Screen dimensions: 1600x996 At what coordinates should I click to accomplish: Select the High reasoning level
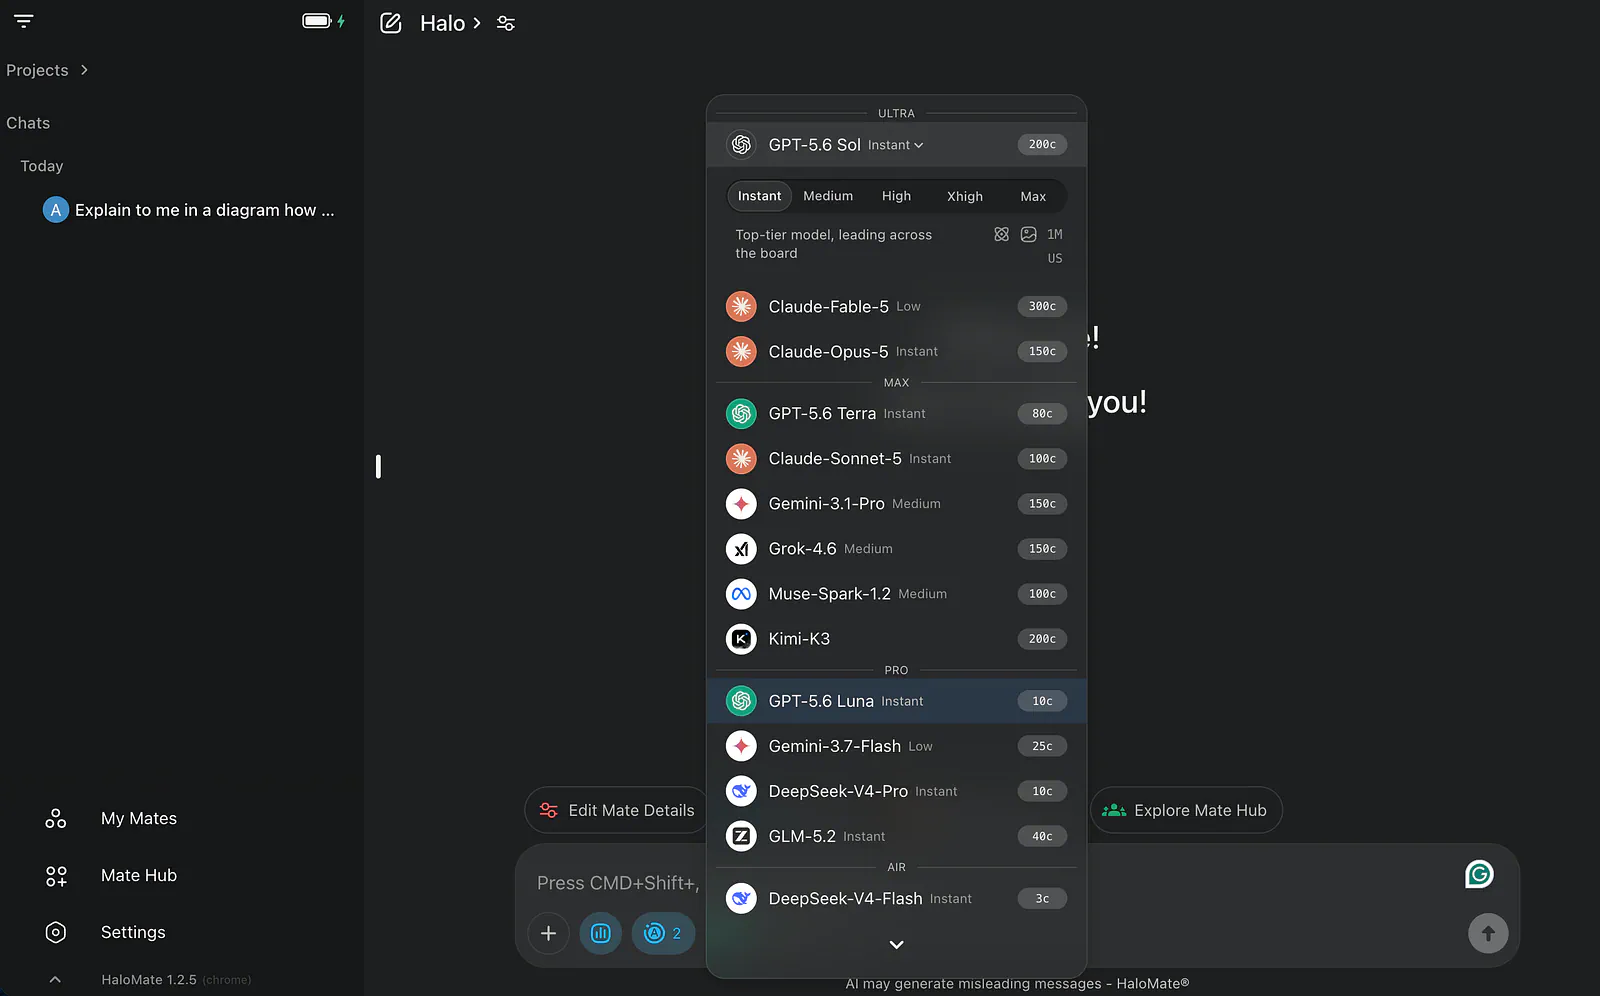click(x=896, y=196)
